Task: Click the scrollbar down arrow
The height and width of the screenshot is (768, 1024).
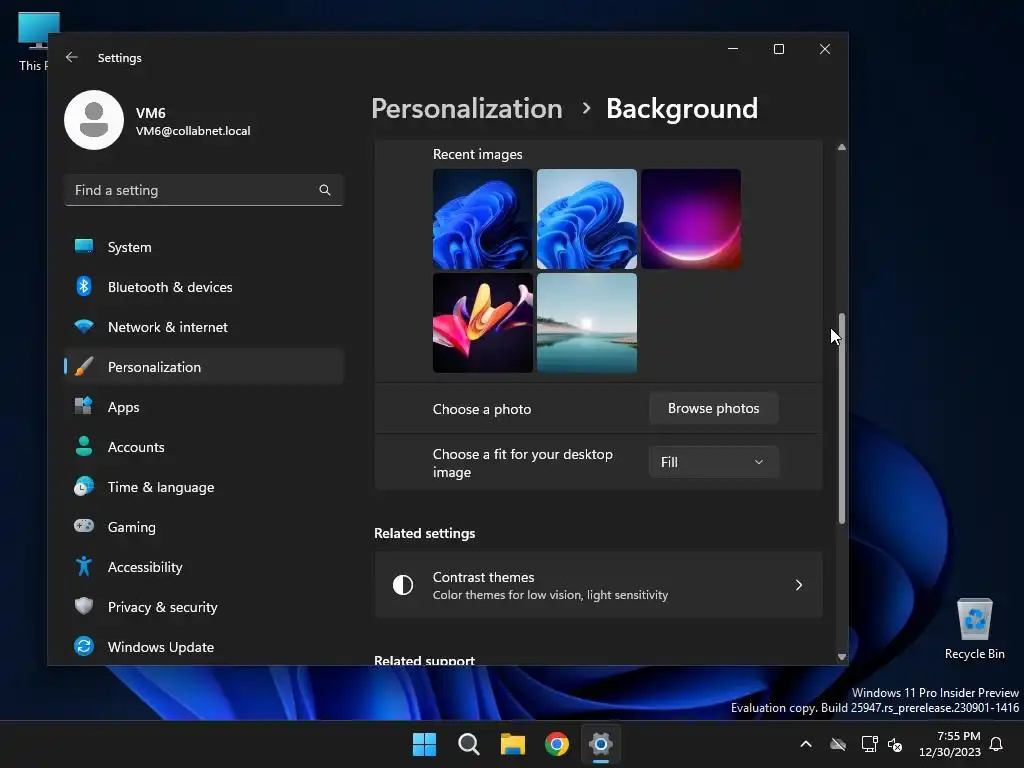Action: pos(842,657)
